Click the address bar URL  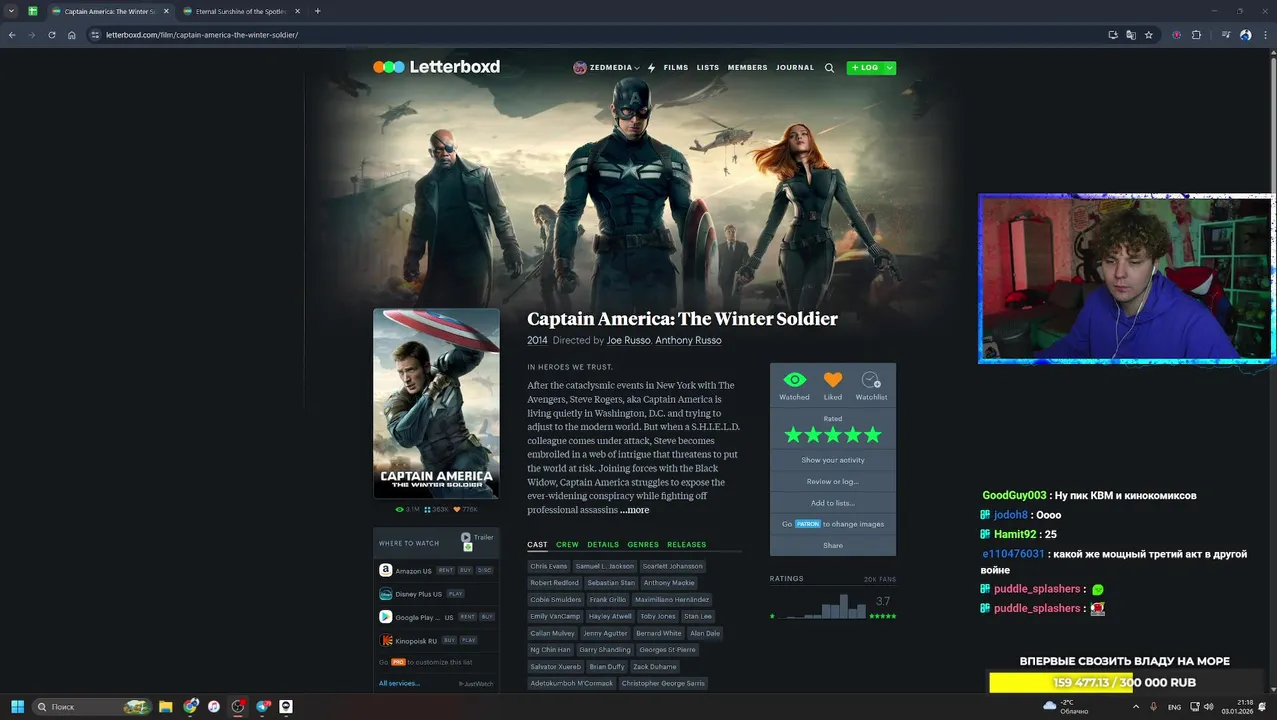[202, 35]
